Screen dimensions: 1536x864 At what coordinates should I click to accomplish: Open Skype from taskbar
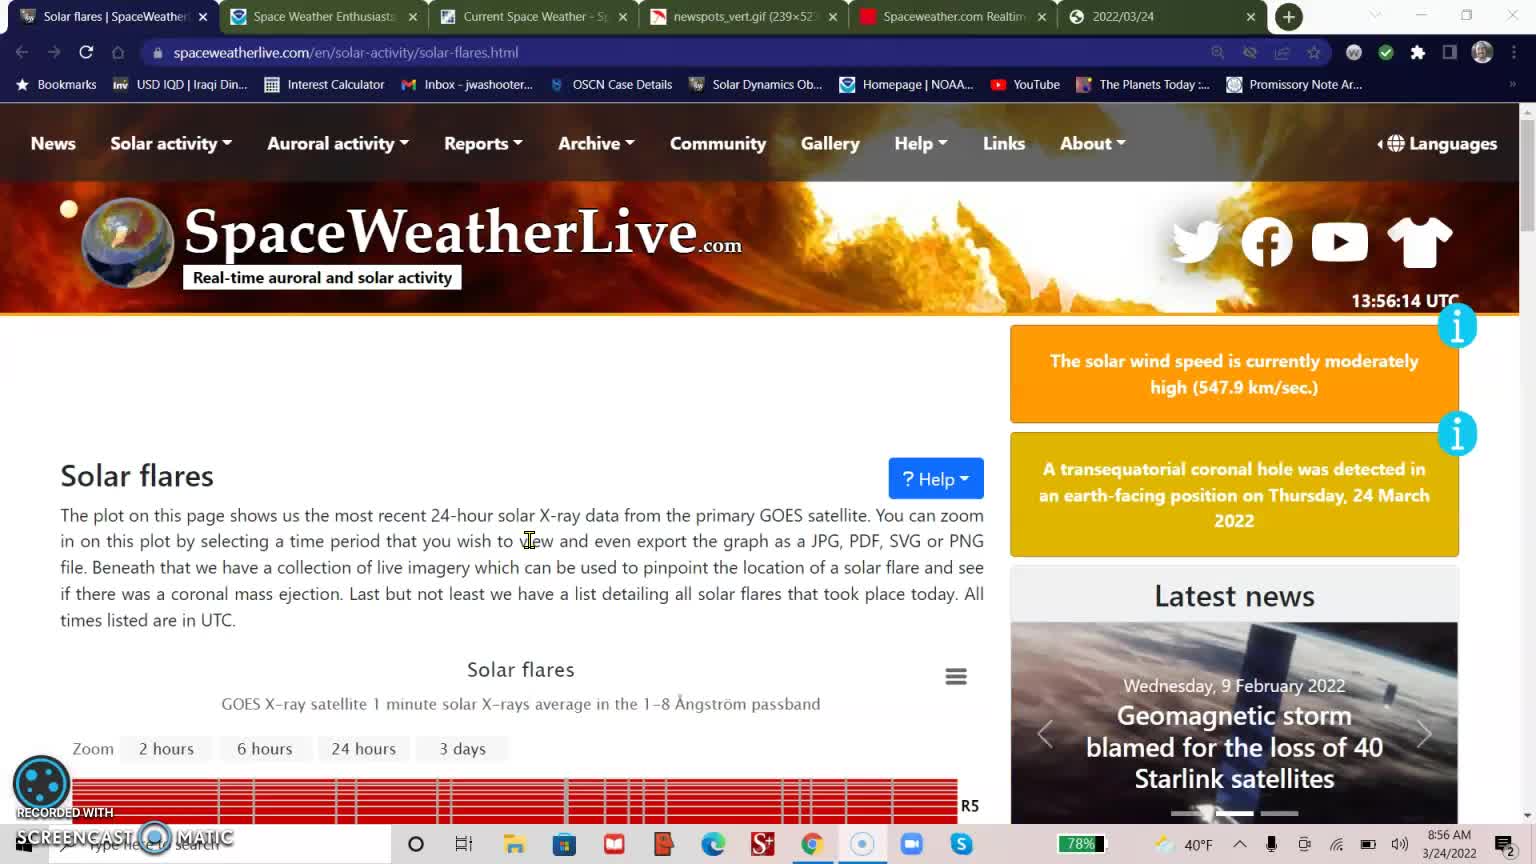[961, 844]
